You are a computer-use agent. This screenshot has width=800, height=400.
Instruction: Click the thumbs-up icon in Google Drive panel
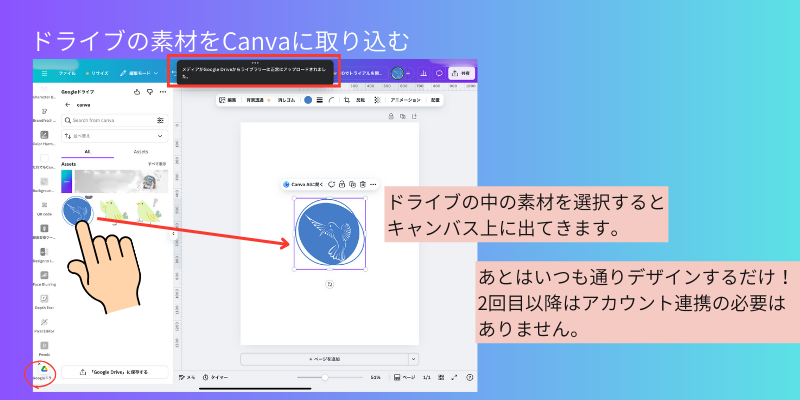pyautogui.click(x=137, y=92)
